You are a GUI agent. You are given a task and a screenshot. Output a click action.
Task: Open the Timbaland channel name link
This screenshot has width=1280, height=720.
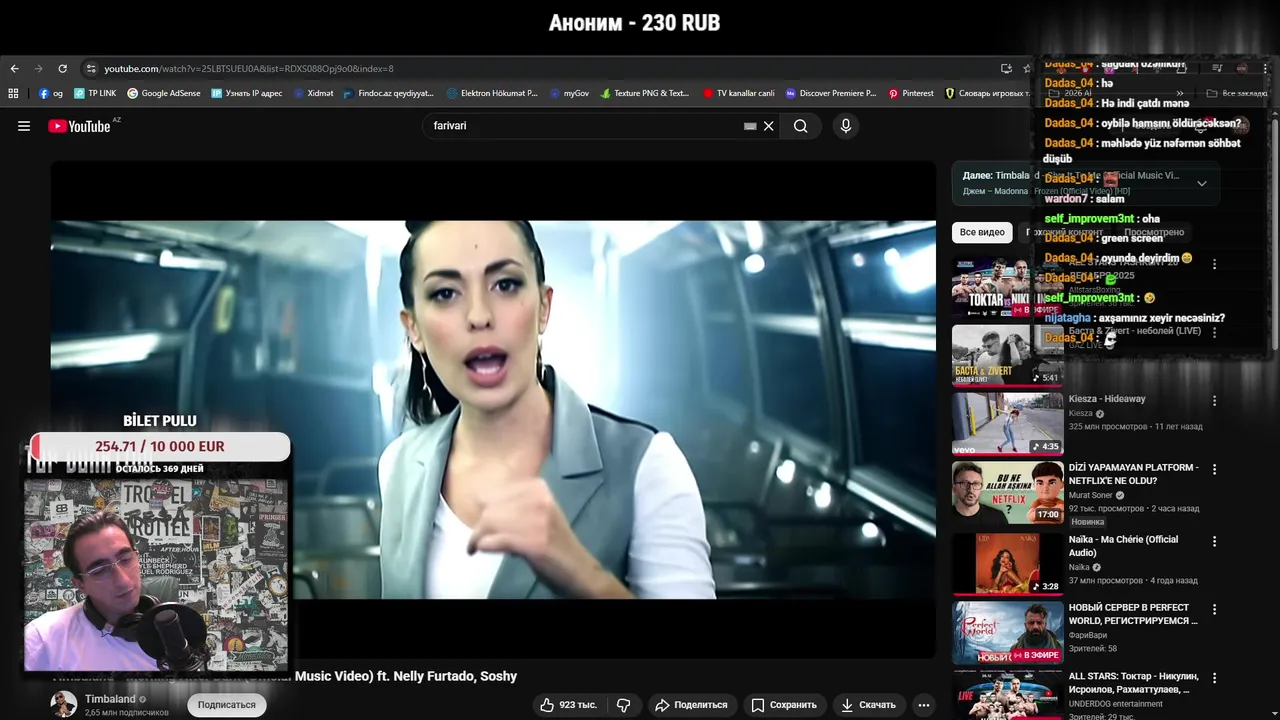tap(110, 699)
